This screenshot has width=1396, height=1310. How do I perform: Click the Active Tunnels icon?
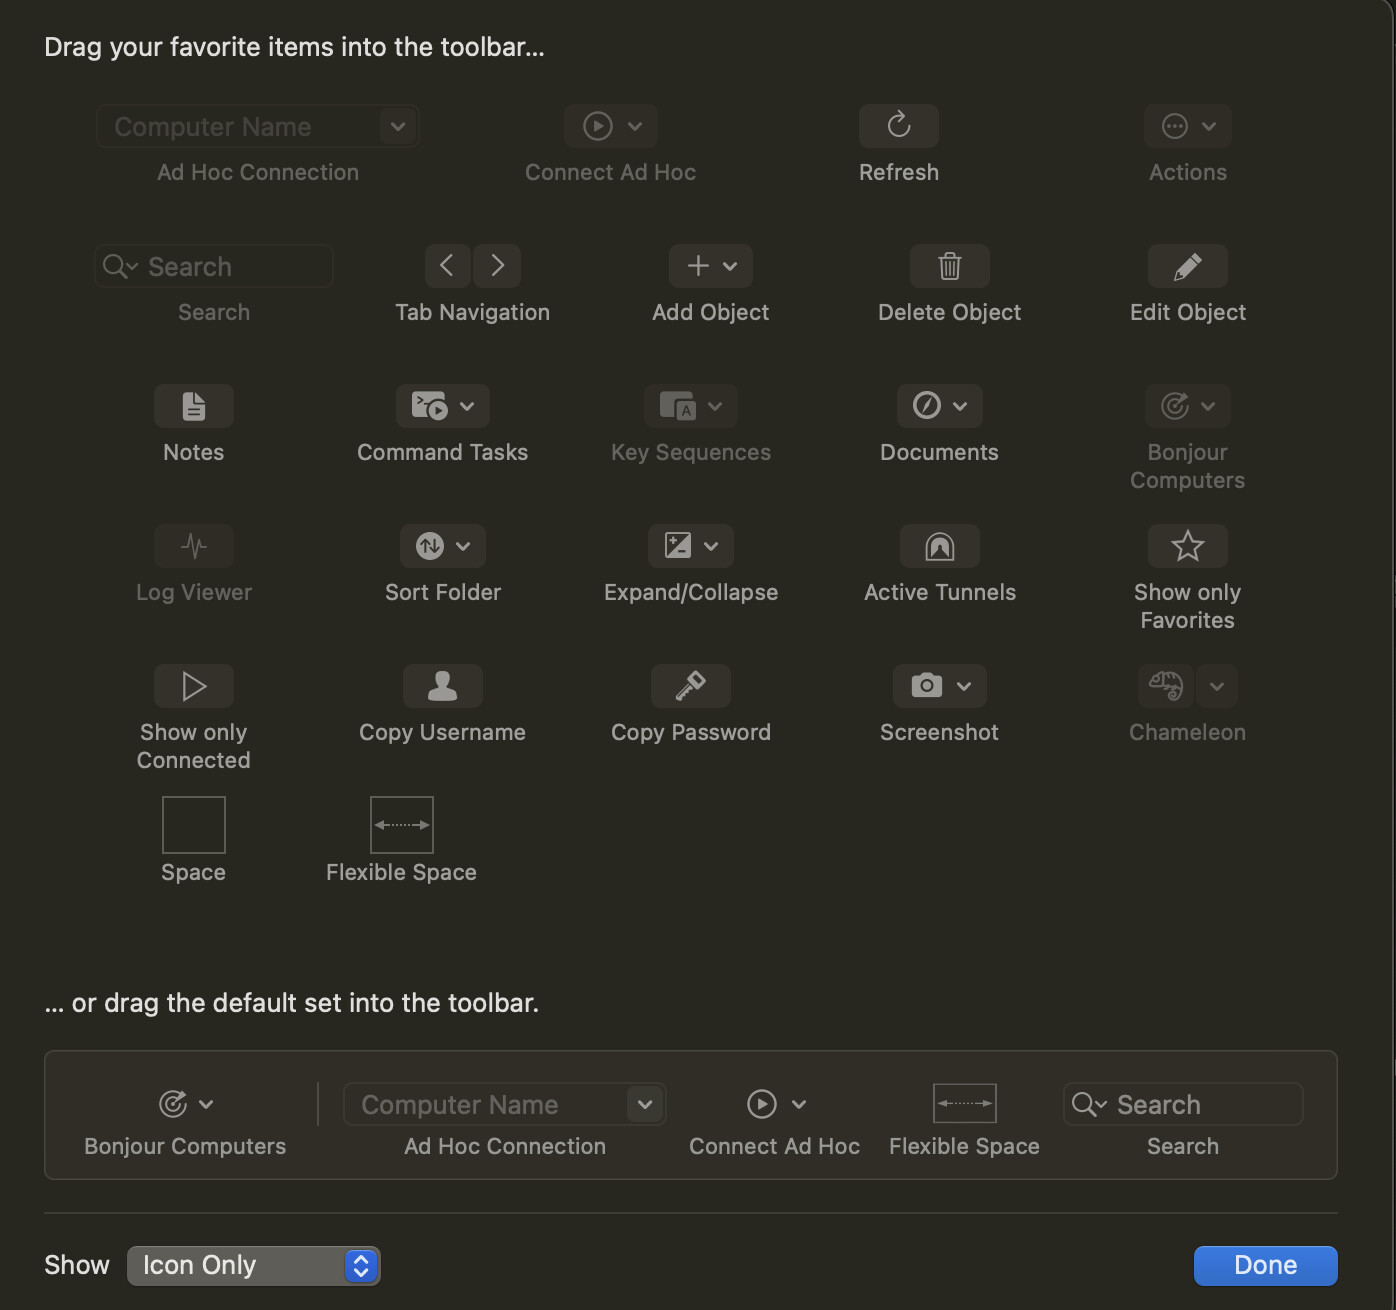click(939, 546)
